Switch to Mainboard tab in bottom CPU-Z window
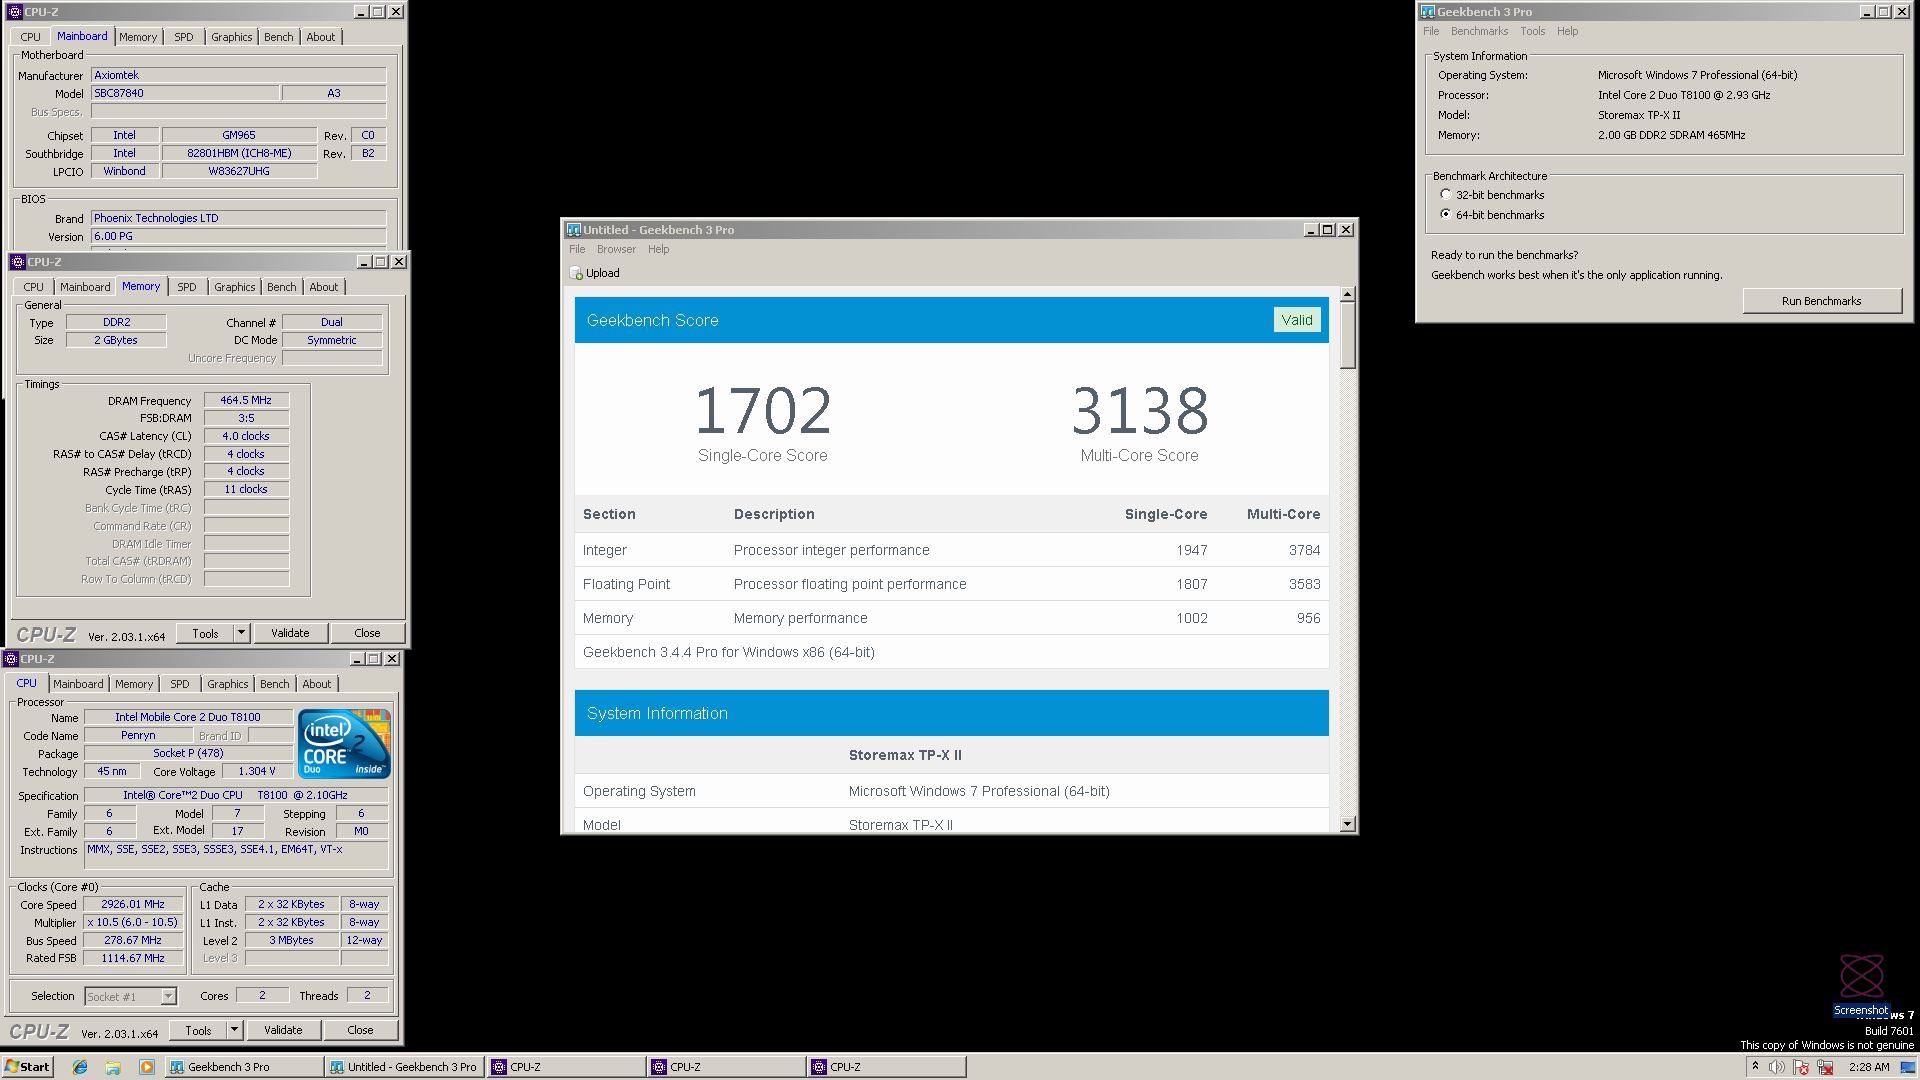1920x1080 pixels. pyautogui.click(x=78, y=684)
